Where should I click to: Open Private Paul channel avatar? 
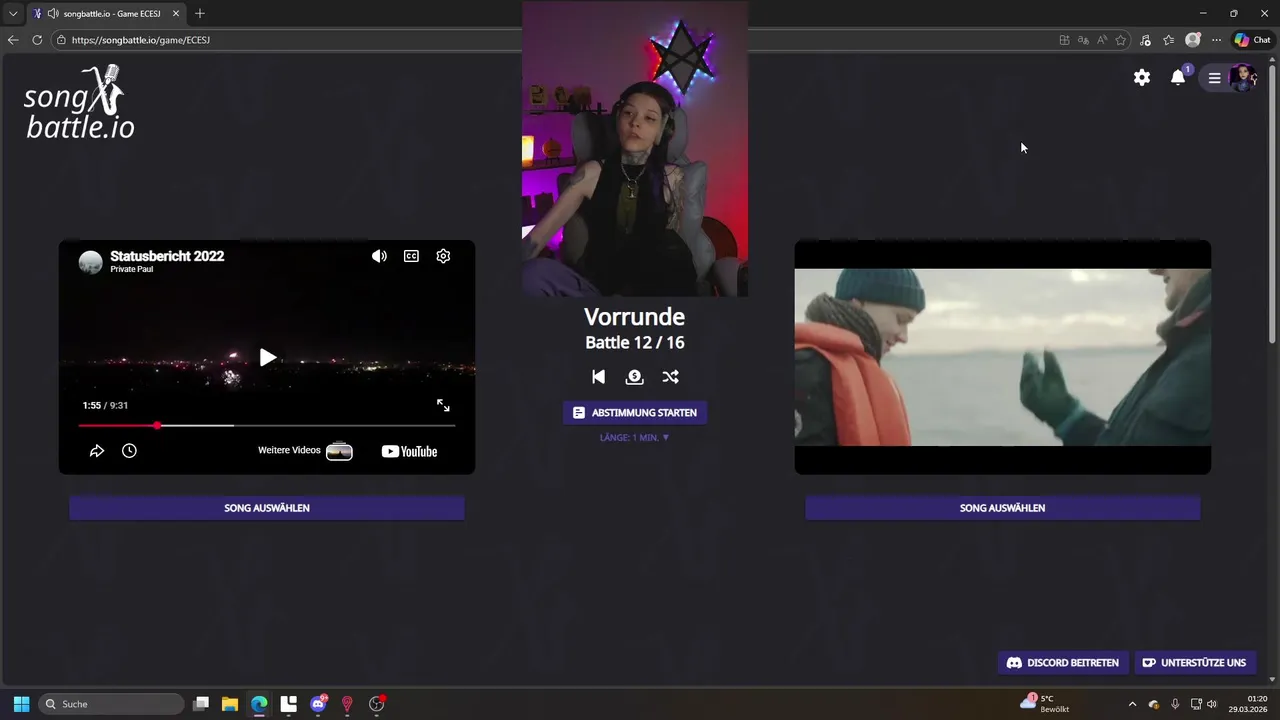click(90, 262)
